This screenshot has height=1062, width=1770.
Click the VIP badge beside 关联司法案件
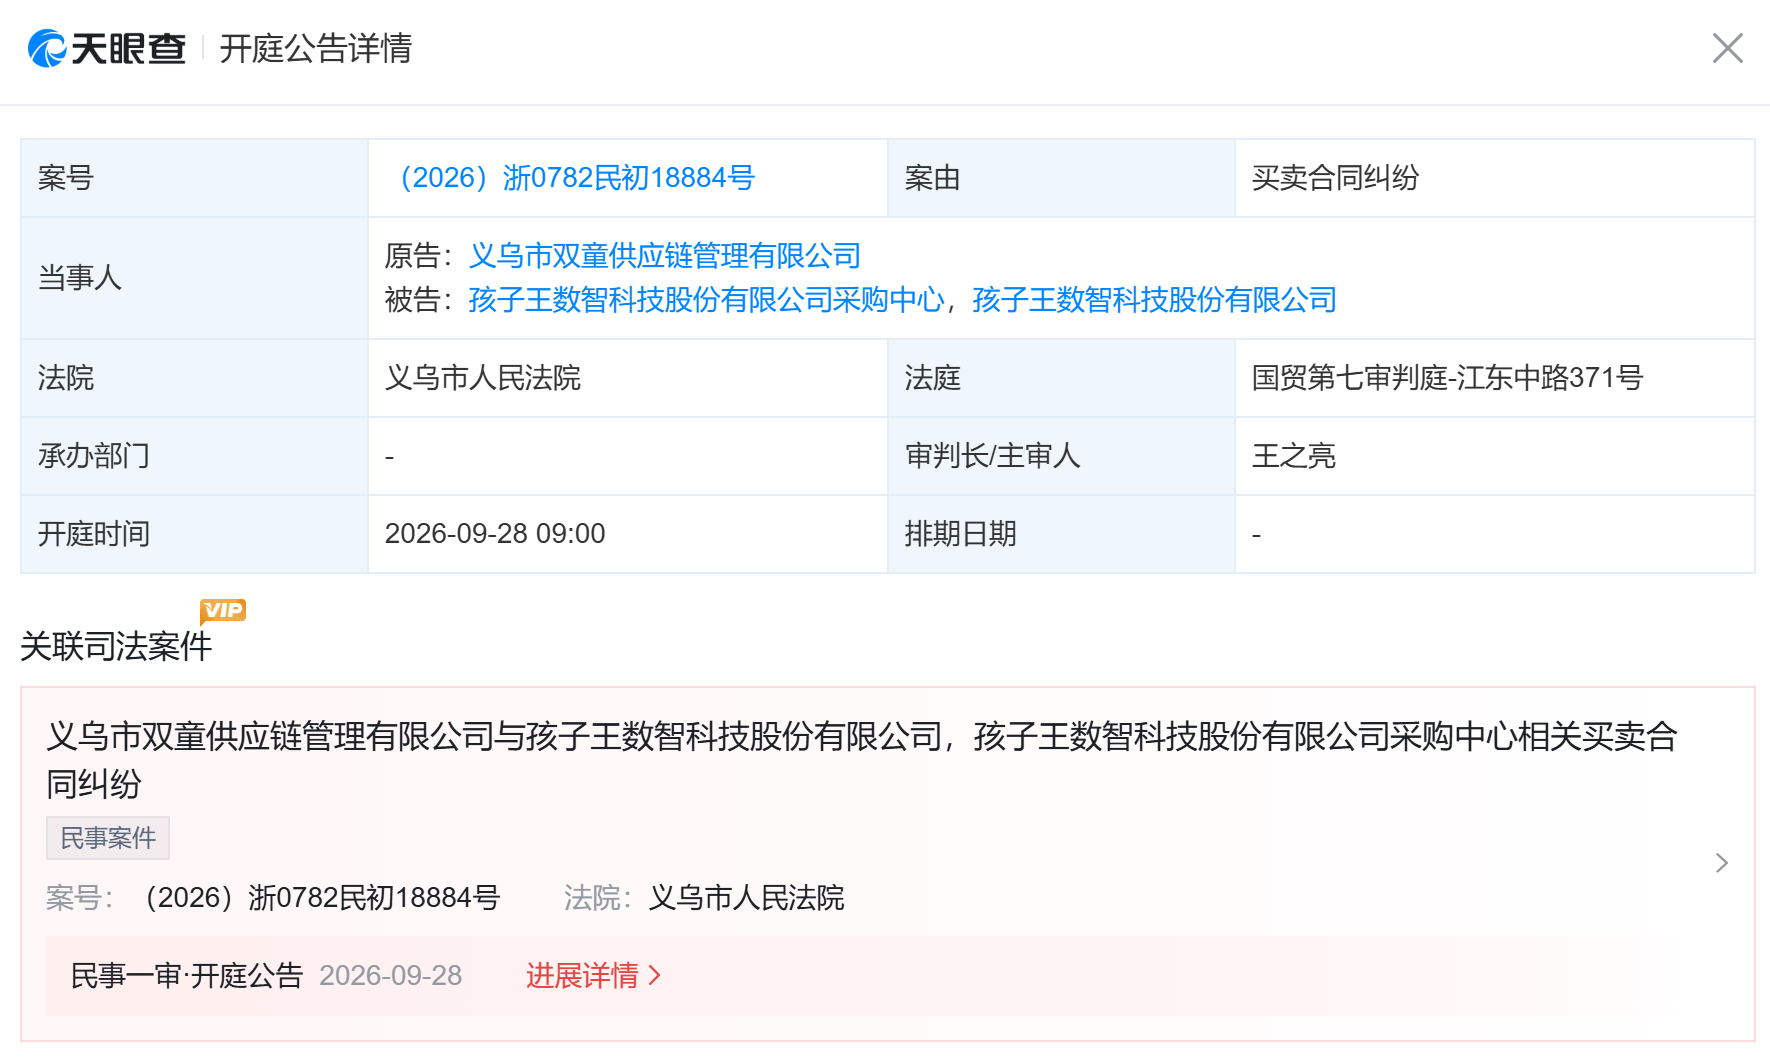pos(223,610)
